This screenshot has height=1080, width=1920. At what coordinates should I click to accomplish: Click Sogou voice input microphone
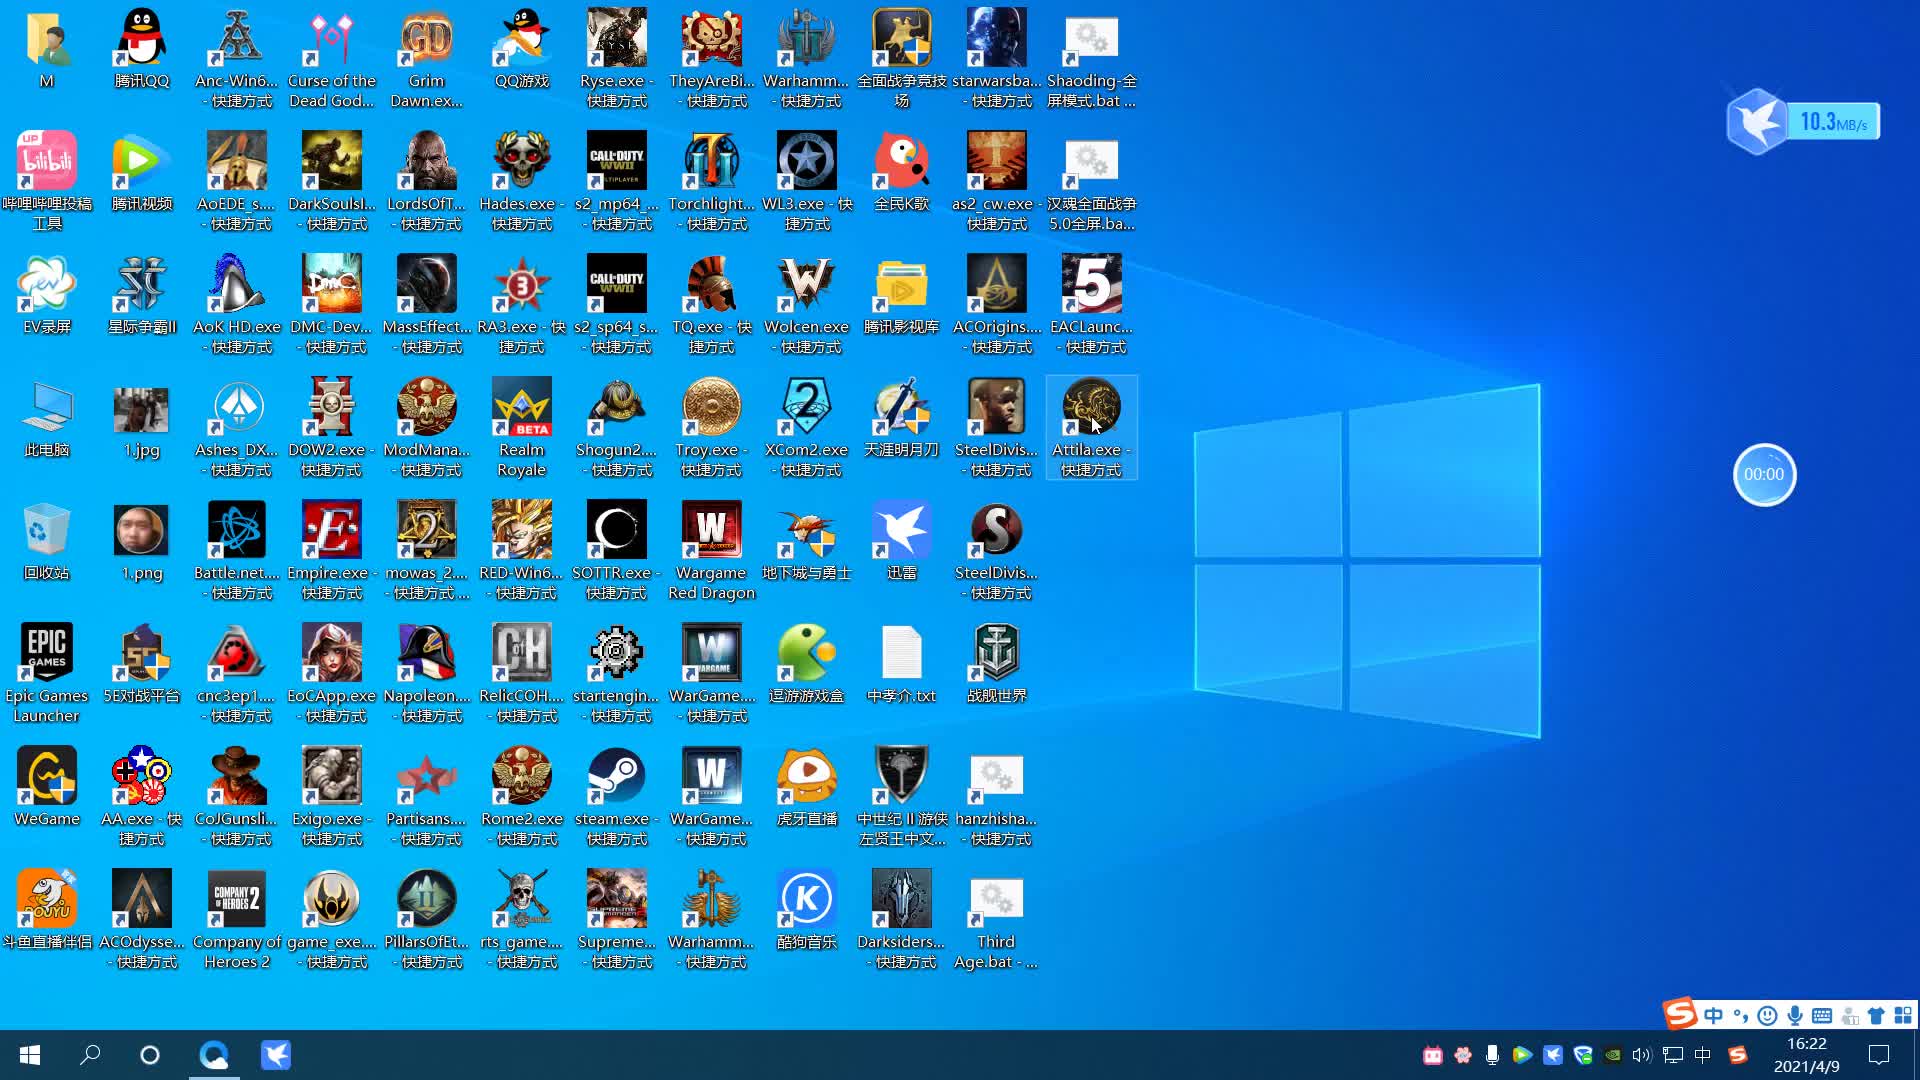(1795, 1016)
